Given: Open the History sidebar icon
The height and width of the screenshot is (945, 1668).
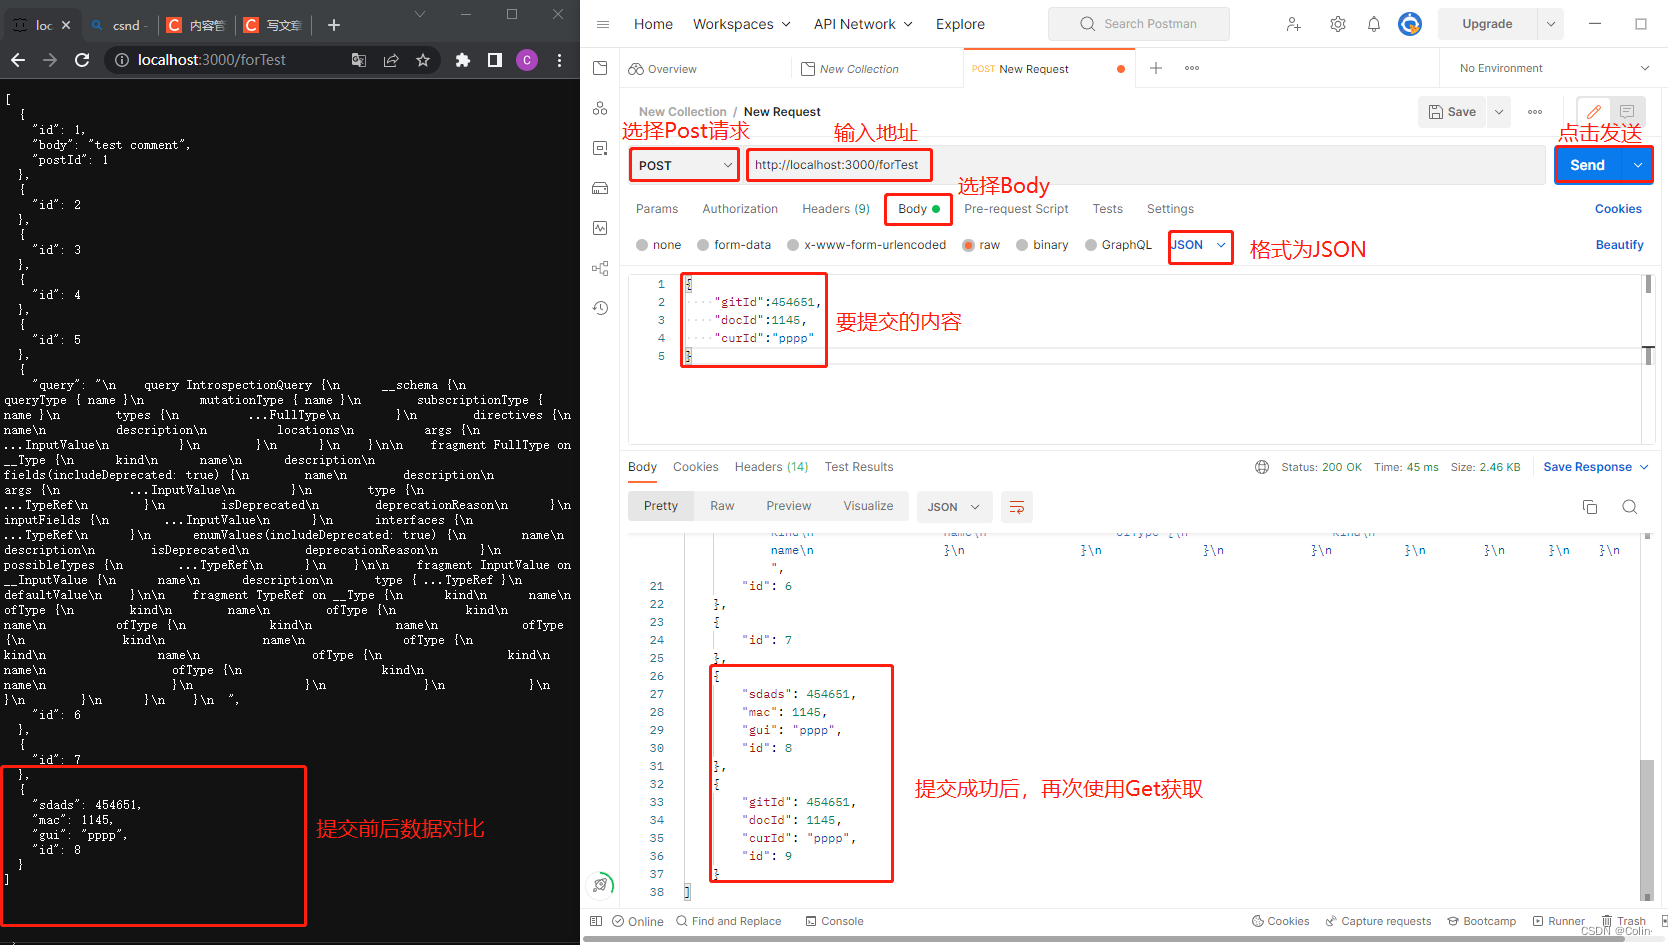Looking at the screenshot, I should coord(600,308).
